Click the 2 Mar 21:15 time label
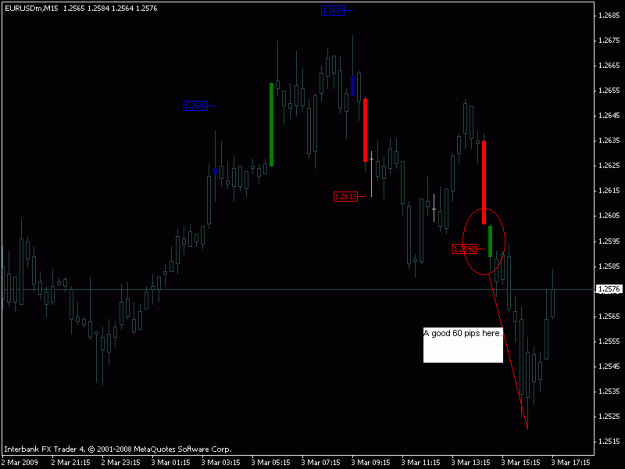Viewport: 625px width, 469px height. click(x=71, y=463)
